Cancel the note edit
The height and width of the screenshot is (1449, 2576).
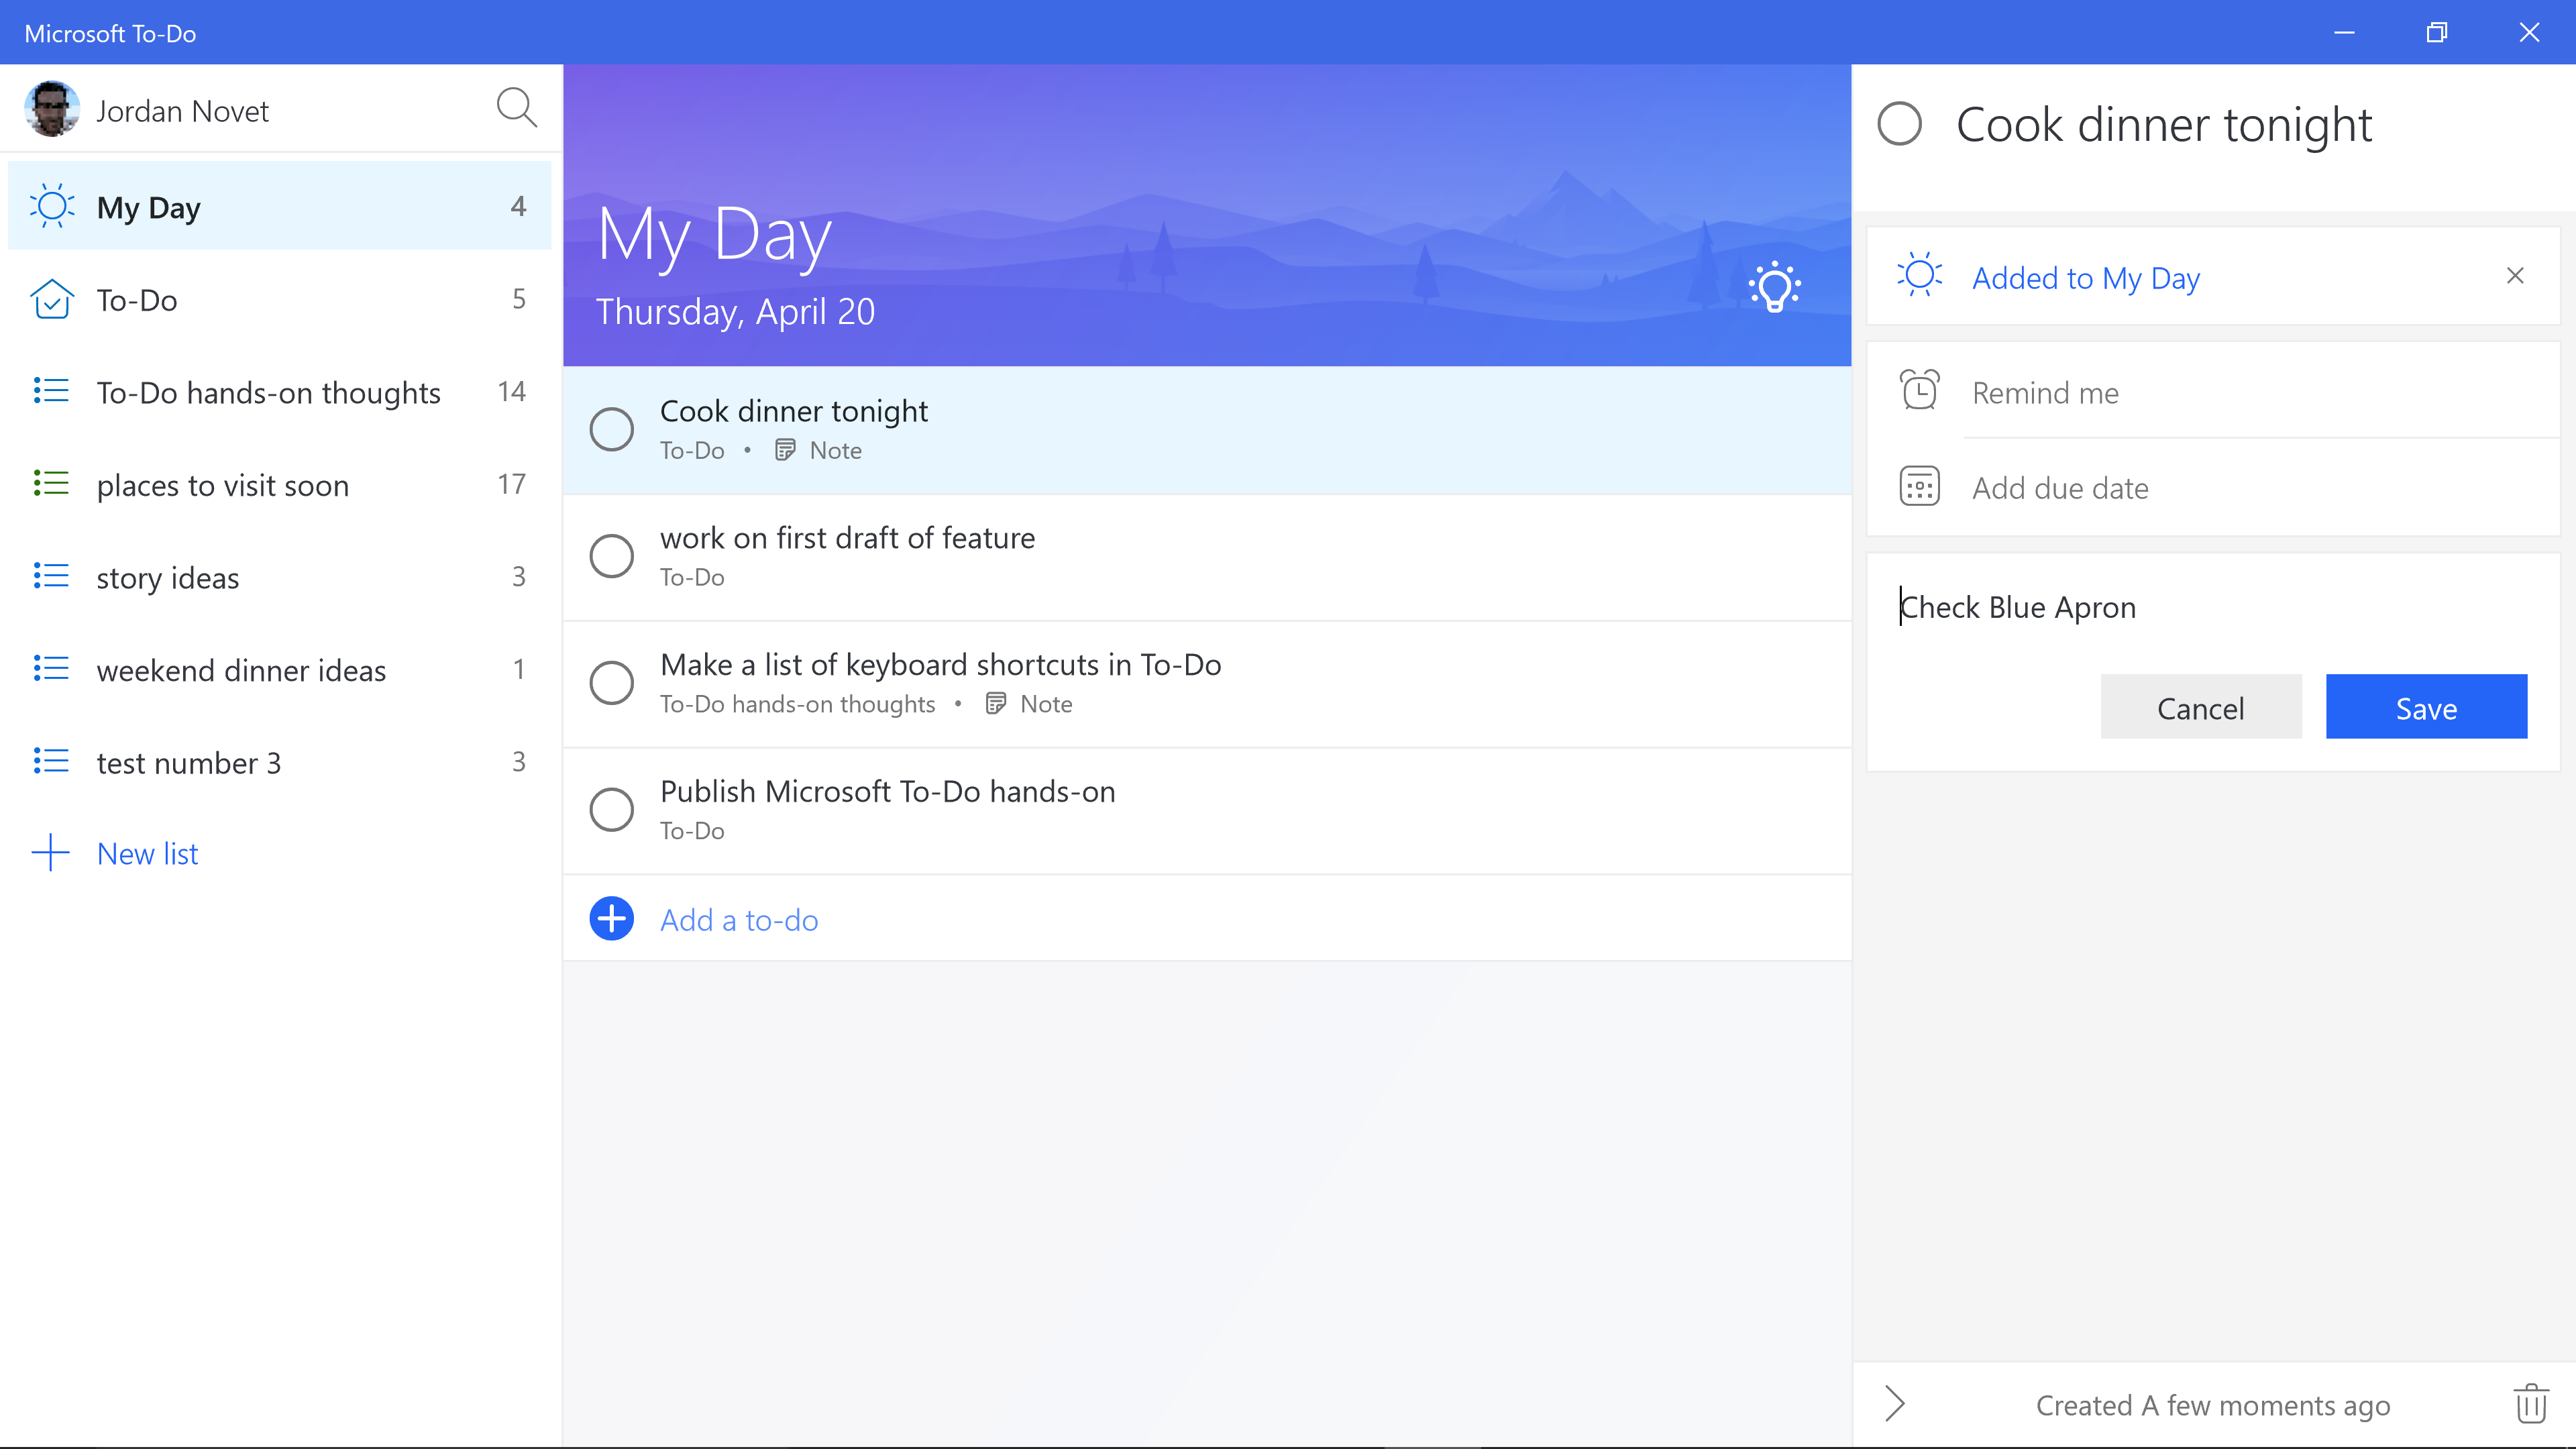(x=2201, y=707)
